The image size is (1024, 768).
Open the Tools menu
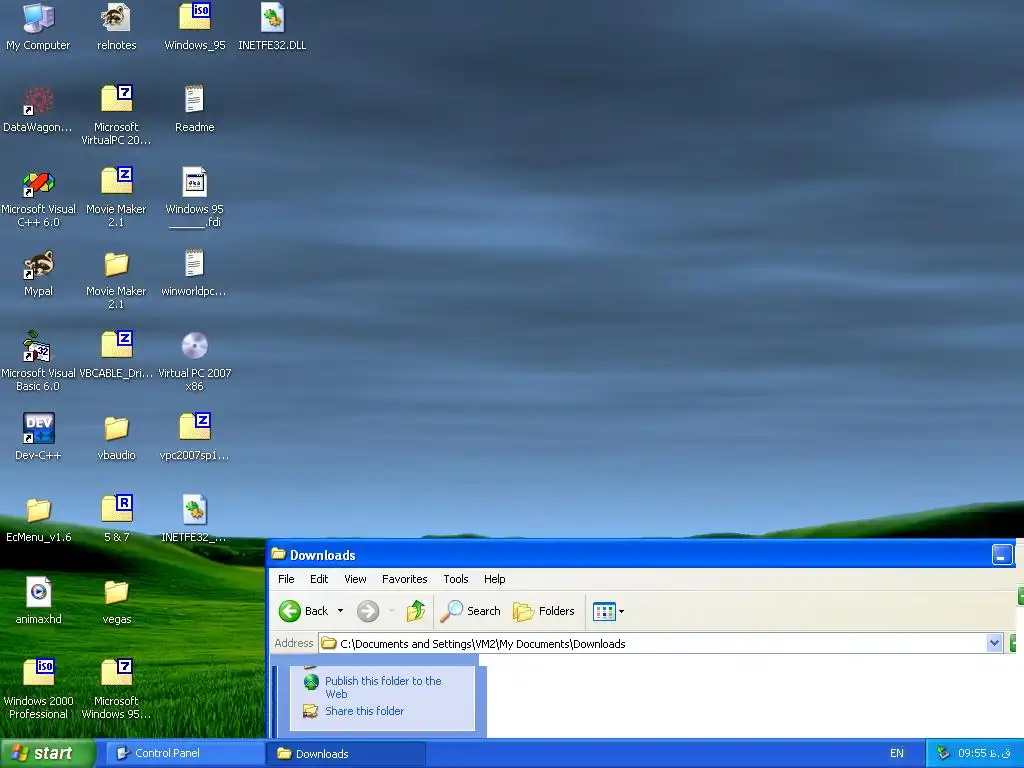456,579
